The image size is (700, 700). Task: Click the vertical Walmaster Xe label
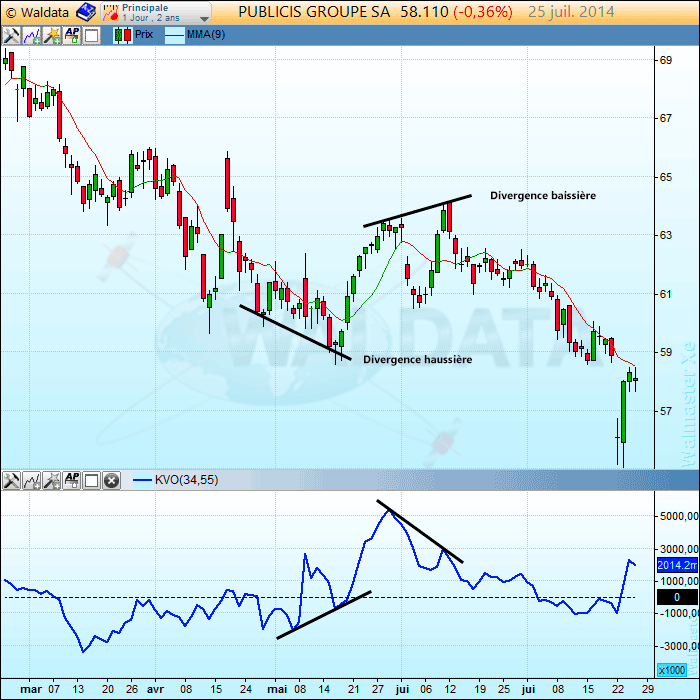coord(690,404)
